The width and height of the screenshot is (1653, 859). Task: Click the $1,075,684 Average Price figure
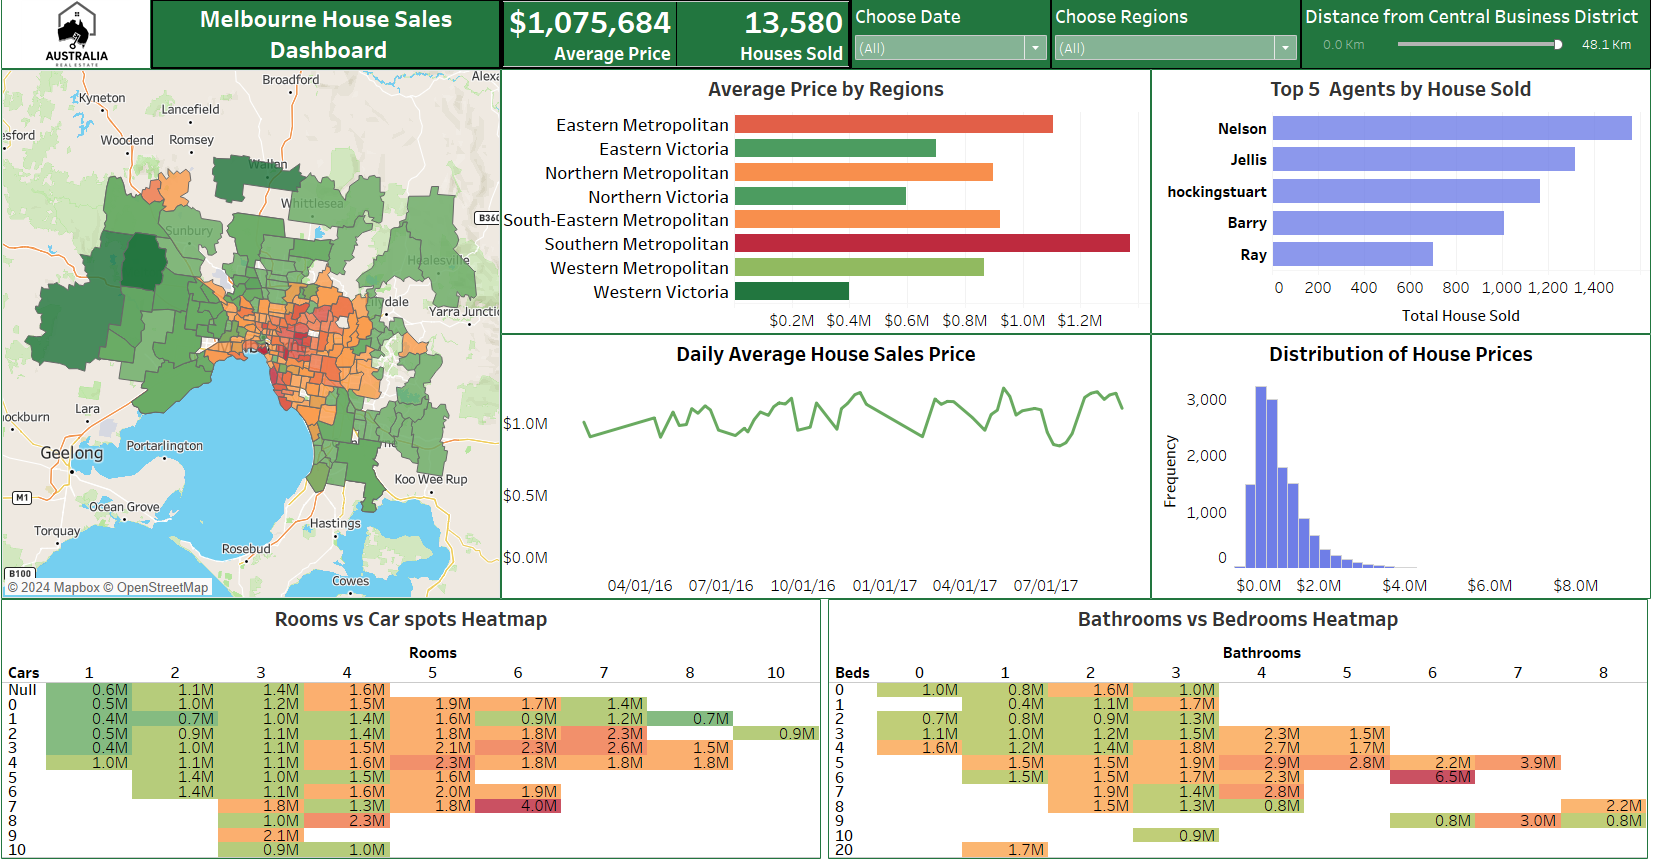pos(589,23)
